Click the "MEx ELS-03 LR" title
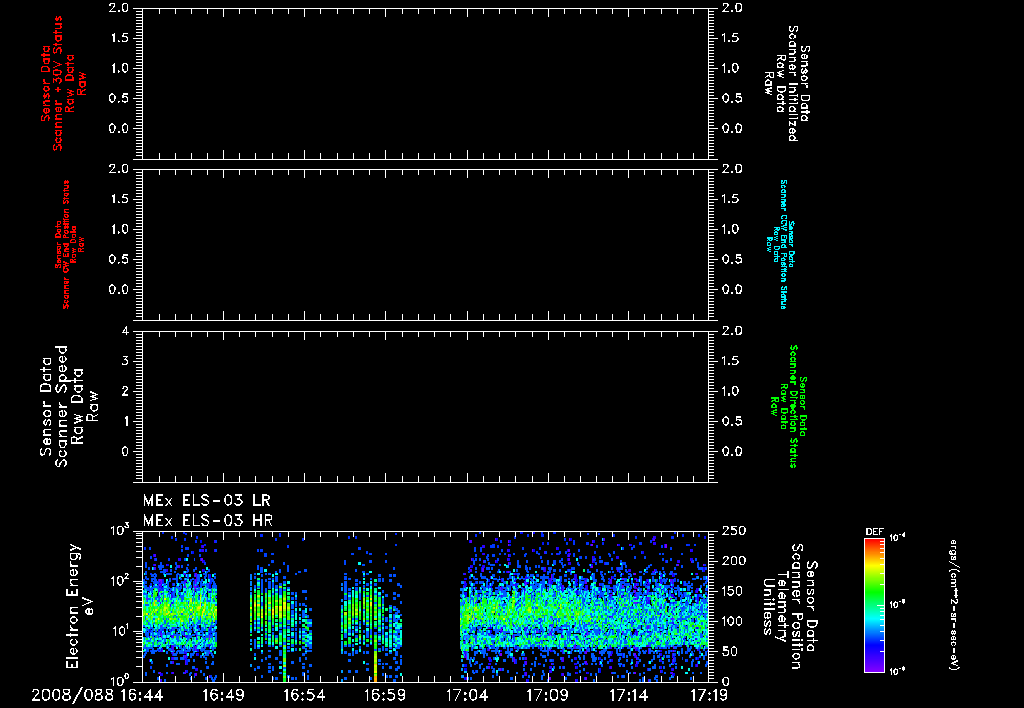The height and width of the screenshot is (708, 1024). click(x=206, y=501)
